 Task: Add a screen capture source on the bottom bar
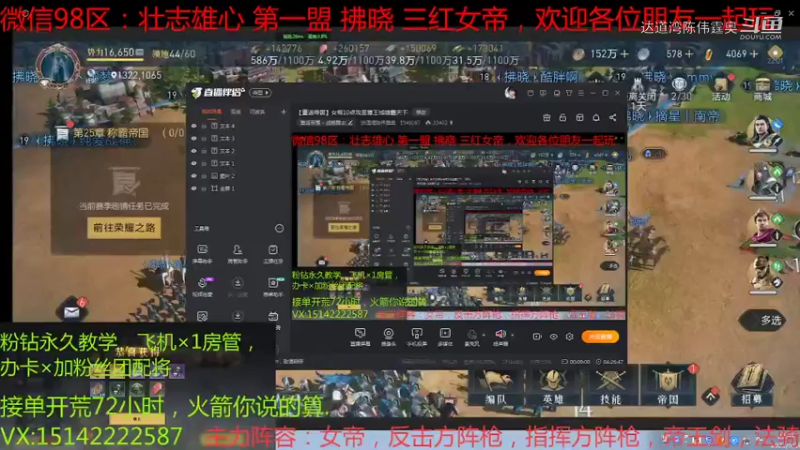pyautogui.click(x=360, y=337)
